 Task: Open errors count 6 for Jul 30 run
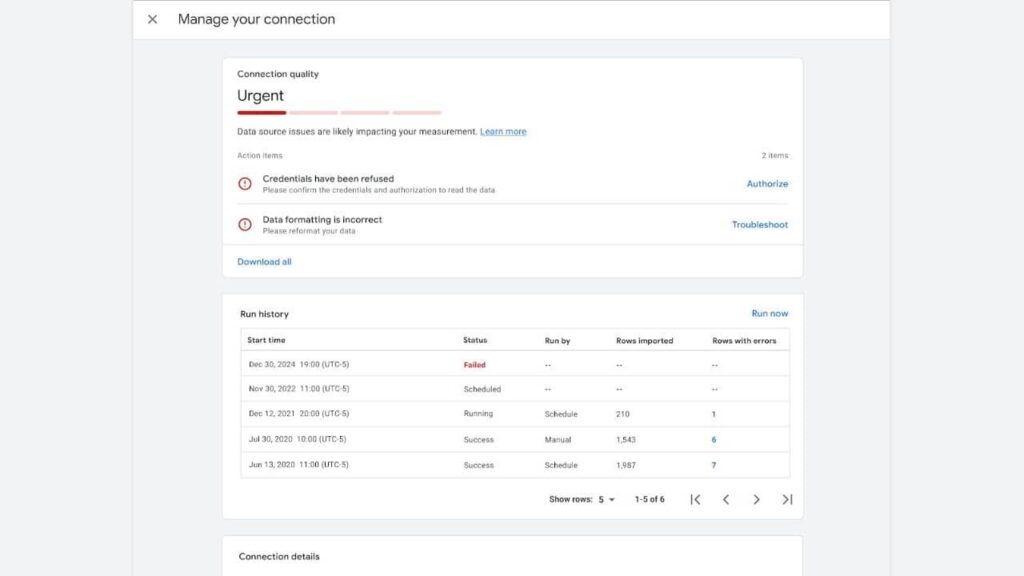point(714,440)
